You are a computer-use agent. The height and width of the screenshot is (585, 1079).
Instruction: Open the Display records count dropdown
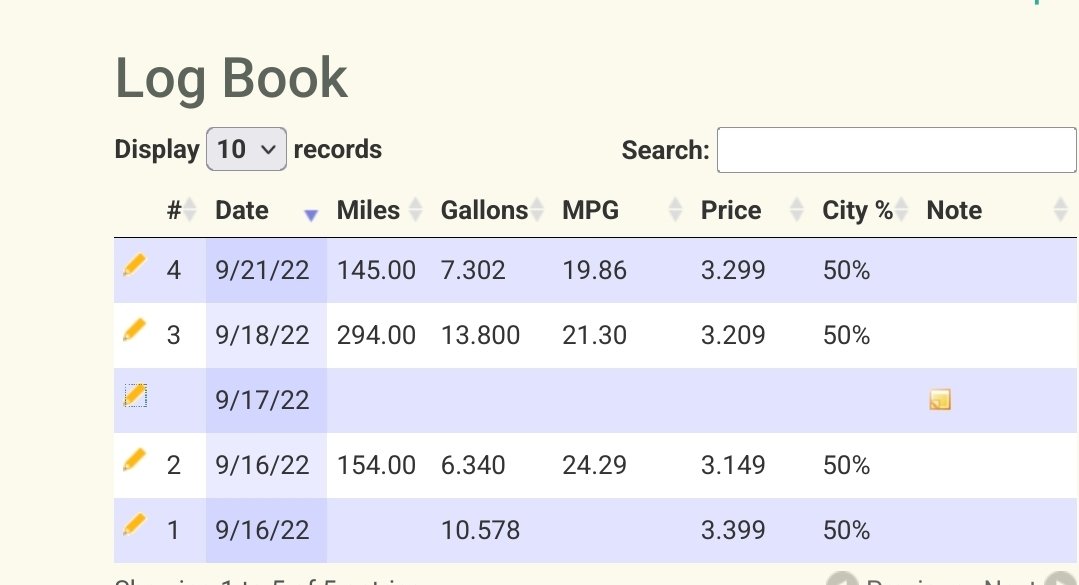(246, 149)
